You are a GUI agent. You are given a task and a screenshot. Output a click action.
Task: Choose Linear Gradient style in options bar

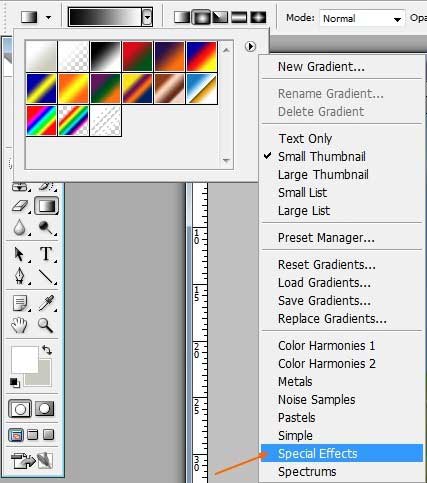(x=182, y=17)
